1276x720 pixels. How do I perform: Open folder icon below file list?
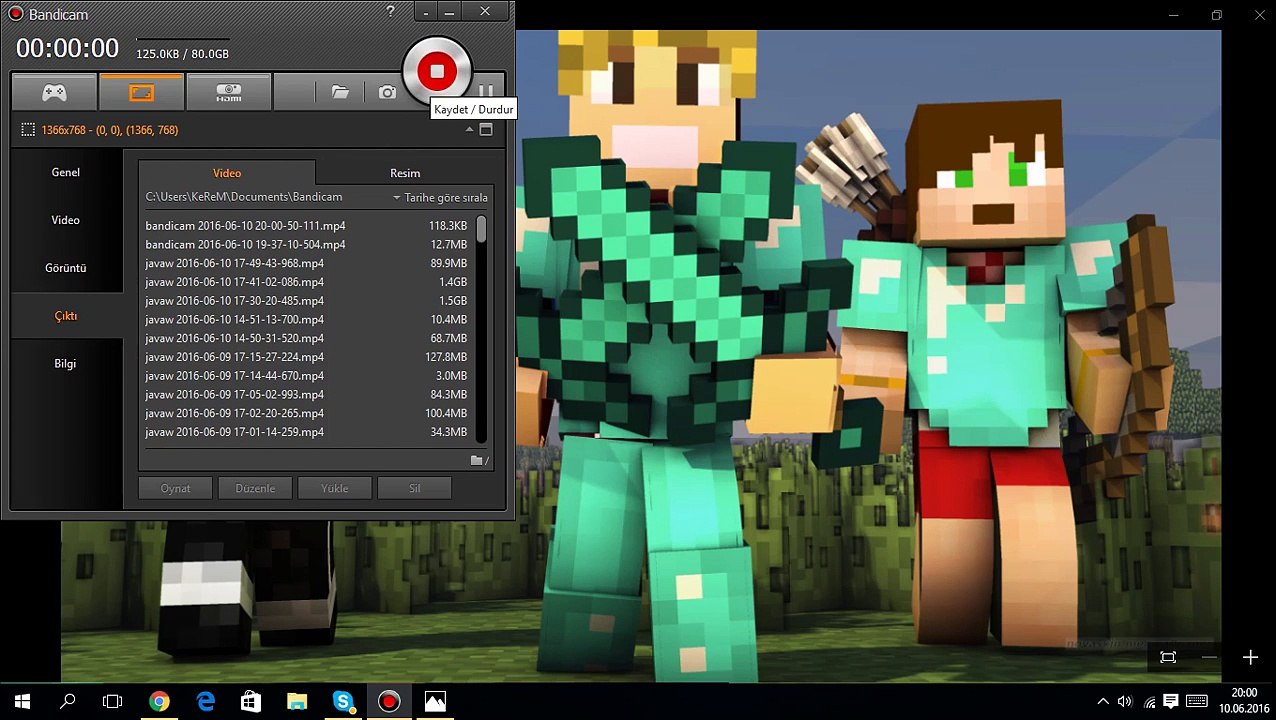tap(479, 460)
